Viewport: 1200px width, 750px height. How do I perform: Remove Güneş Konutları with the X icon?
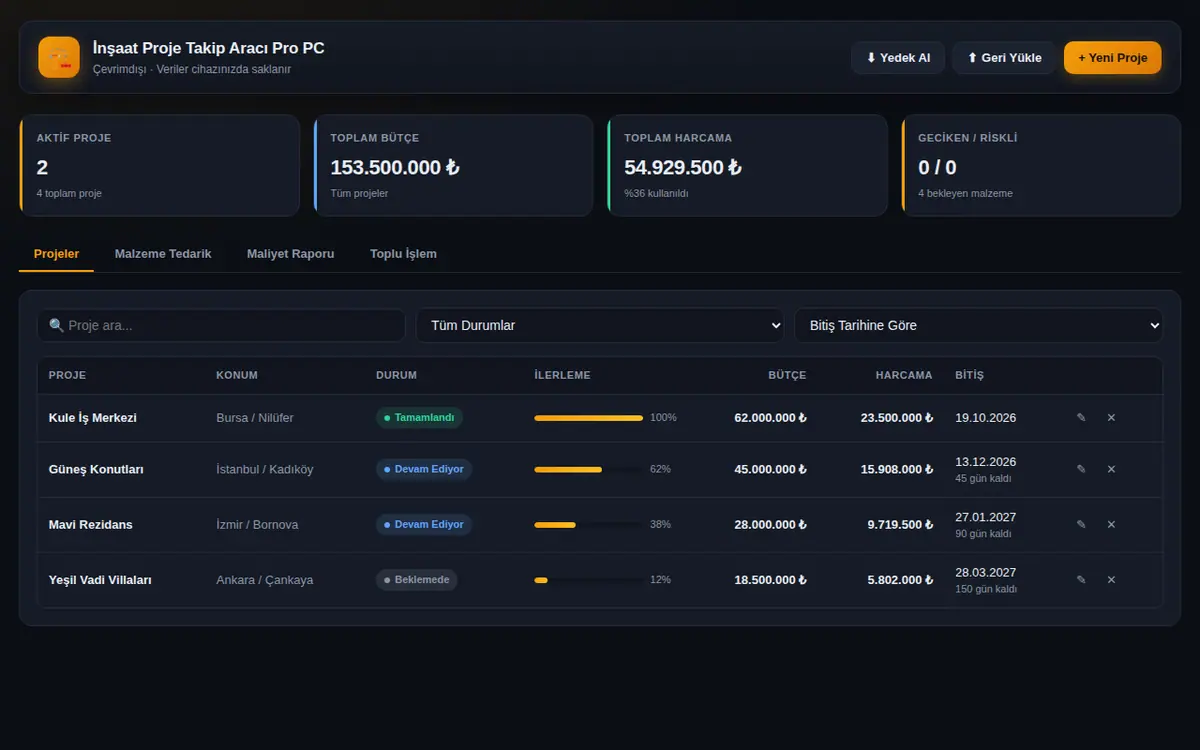(1111, 469)
